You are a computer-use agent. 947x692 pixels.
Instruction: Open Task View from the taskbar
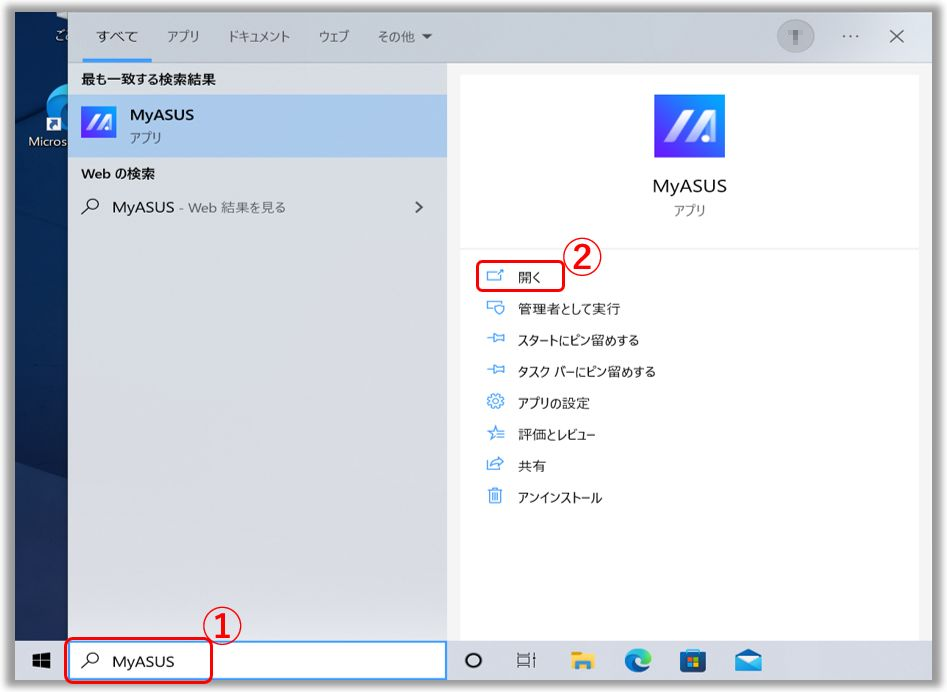[526, 661]
